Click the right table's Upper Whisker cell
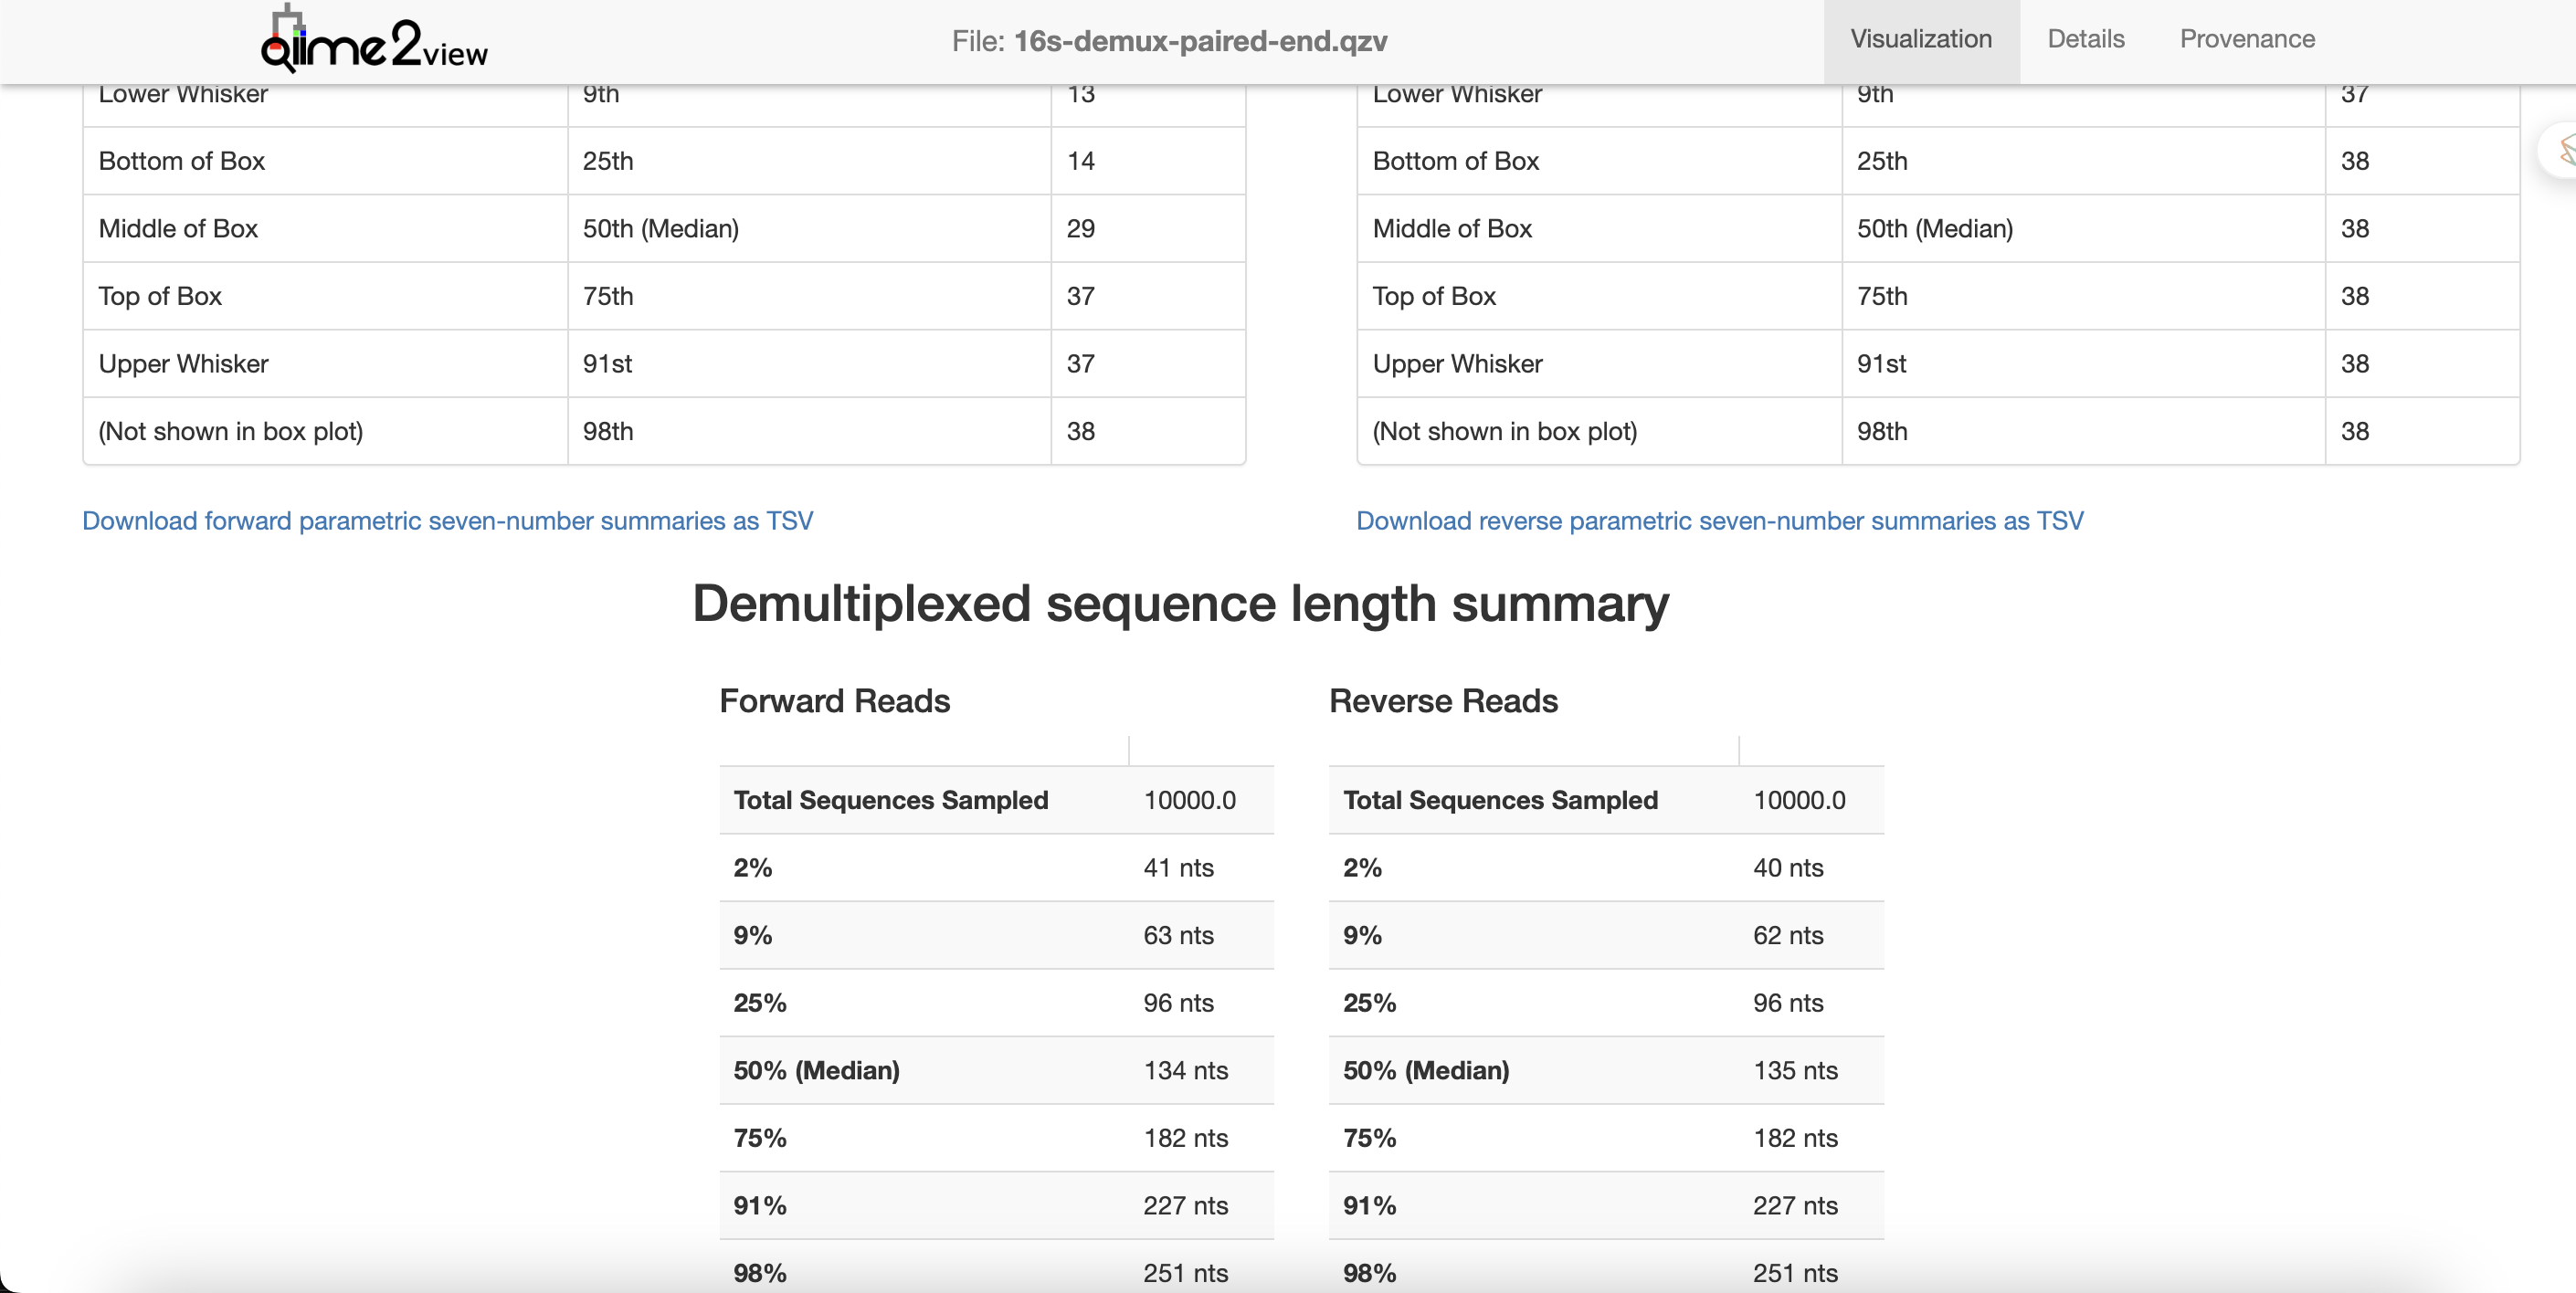The height and width of the screenshot is (1293, 2576). [x=1456, y=364]
